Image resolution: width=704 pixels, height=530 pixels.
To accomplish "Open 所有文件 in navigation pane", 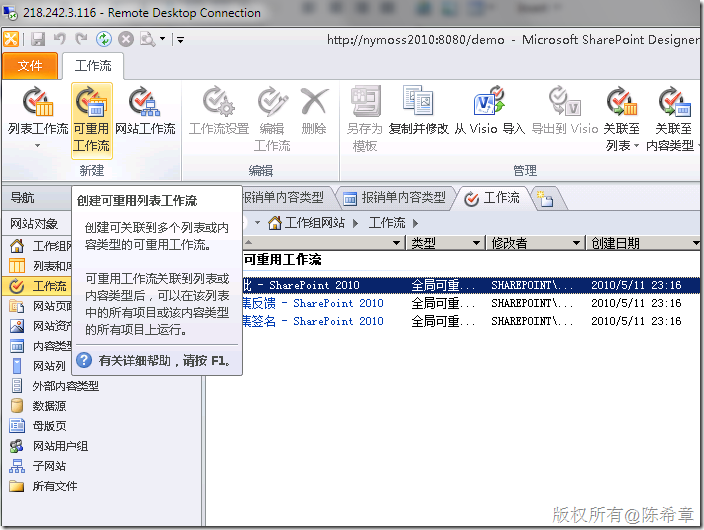I will pyautogui.click(x=44, y=486).
